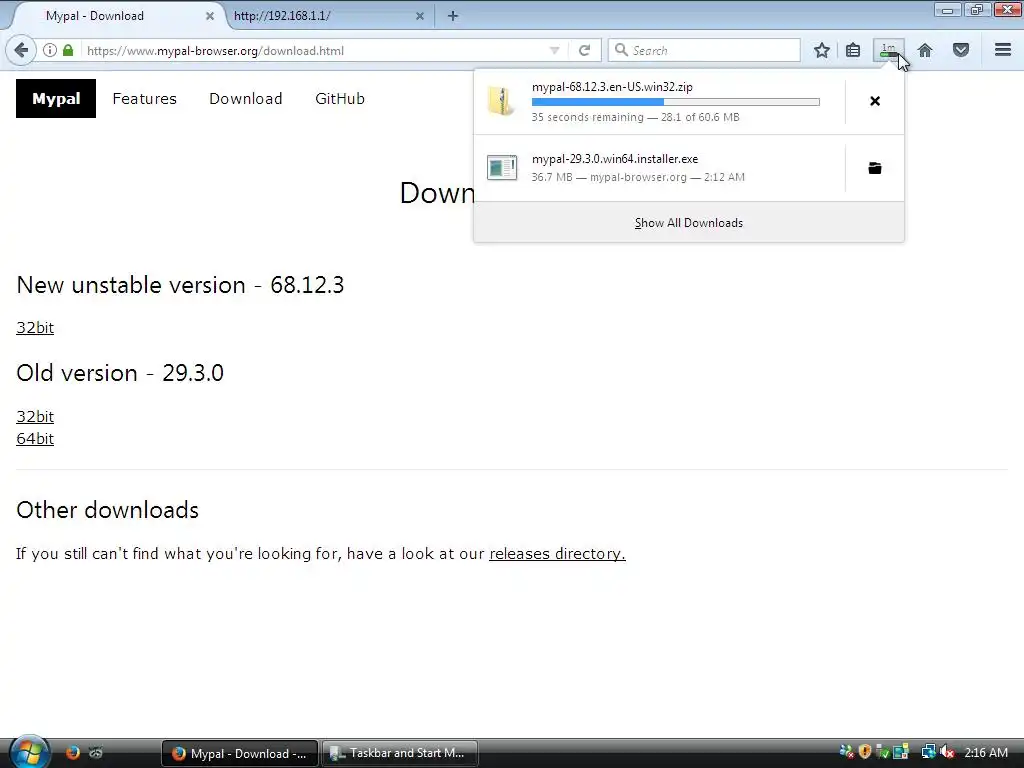This screenshot has height=768, width=1024.
Task: Launch Firefox from quick launch bar
Action: [x=72, y=752]
